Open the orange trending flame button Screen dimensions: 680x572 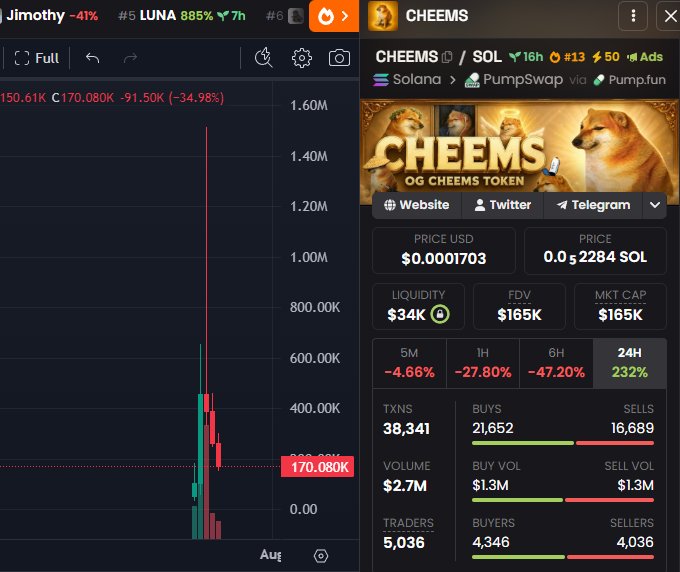(x=333, y=16)
